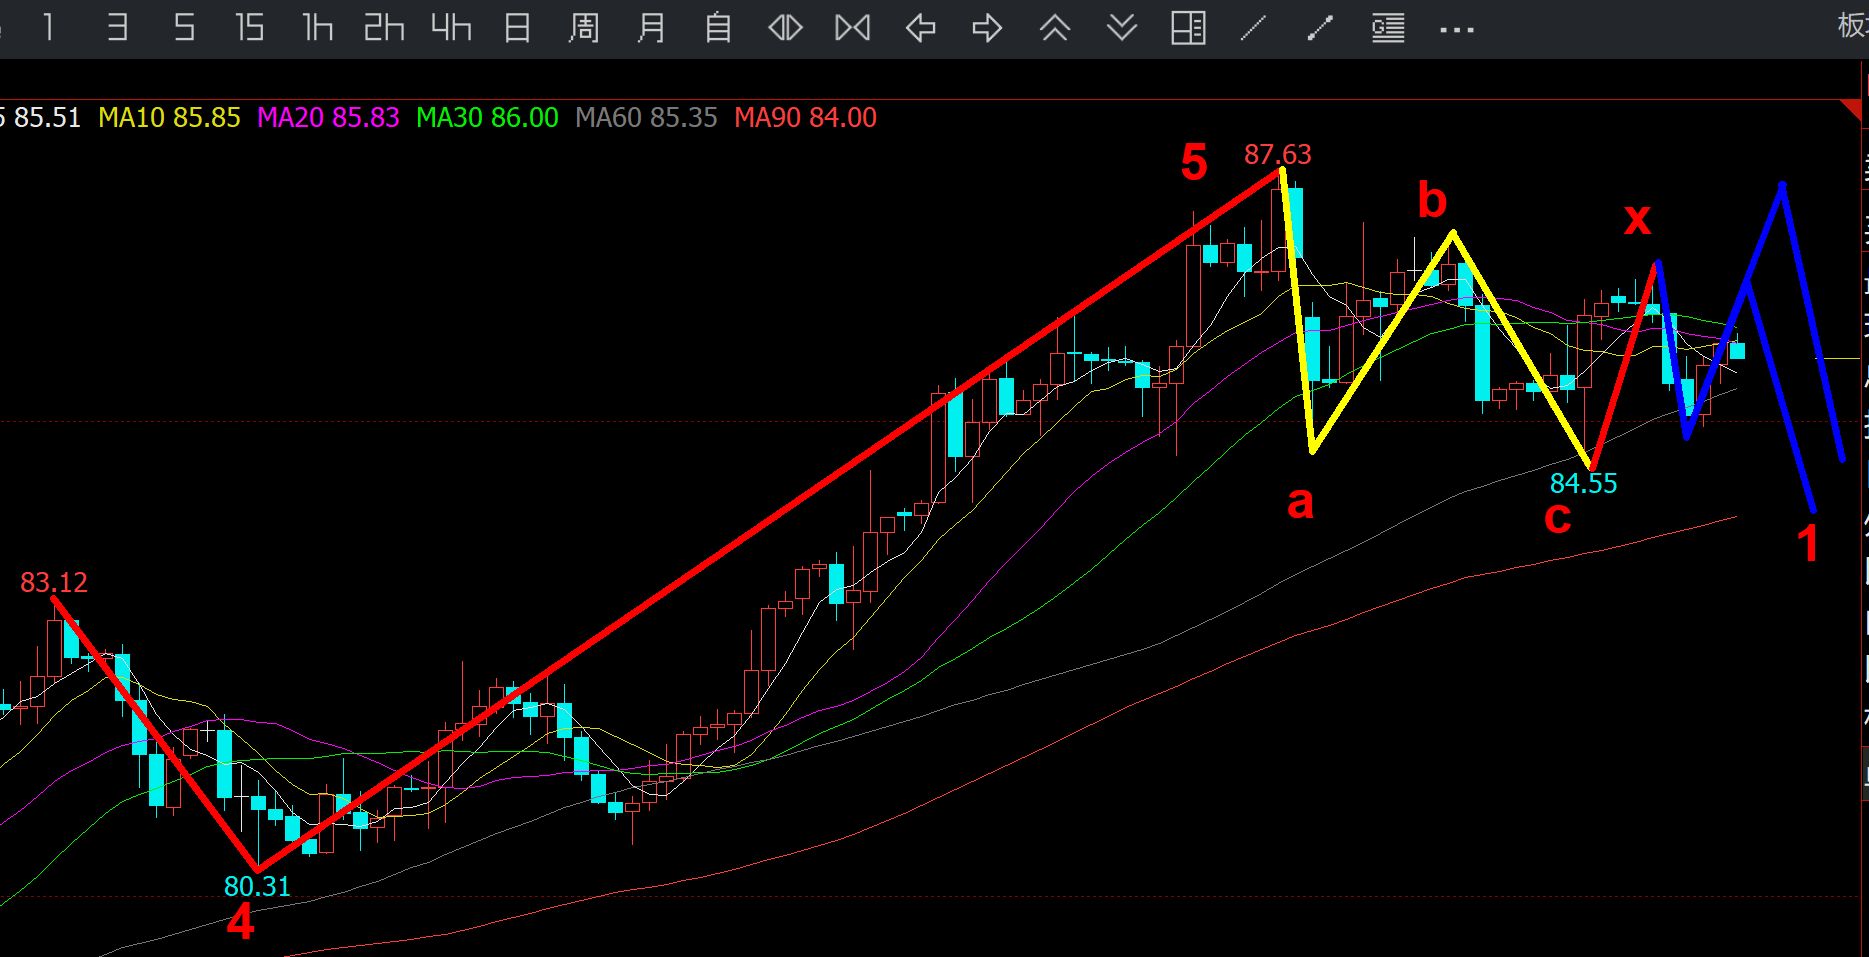This screenshot has height=957, width=1869.
Task: Click the 83.12 high price label
Action: 54,582
